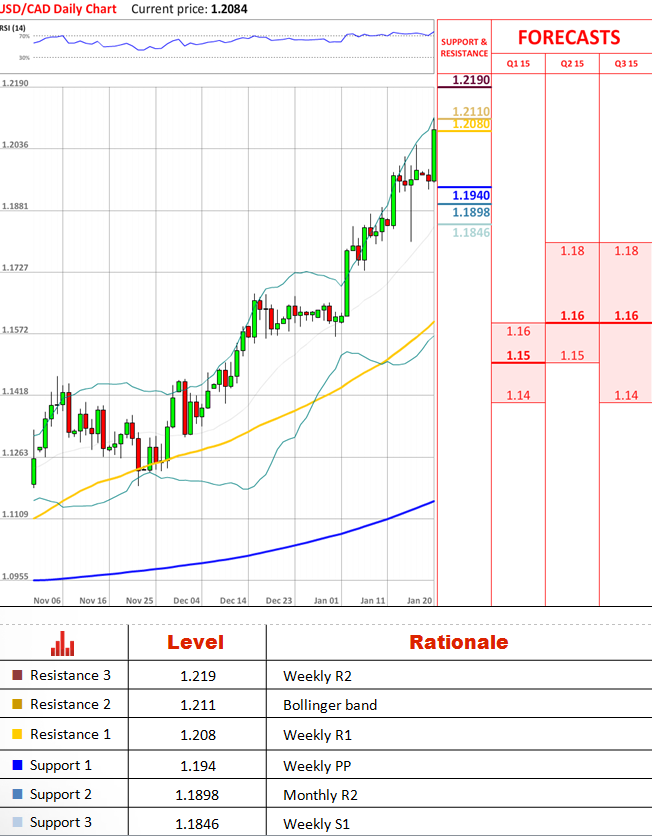Click the 'Q2 15' forecast column header
This screenshot has width=652, height=836.
point(572,63)
